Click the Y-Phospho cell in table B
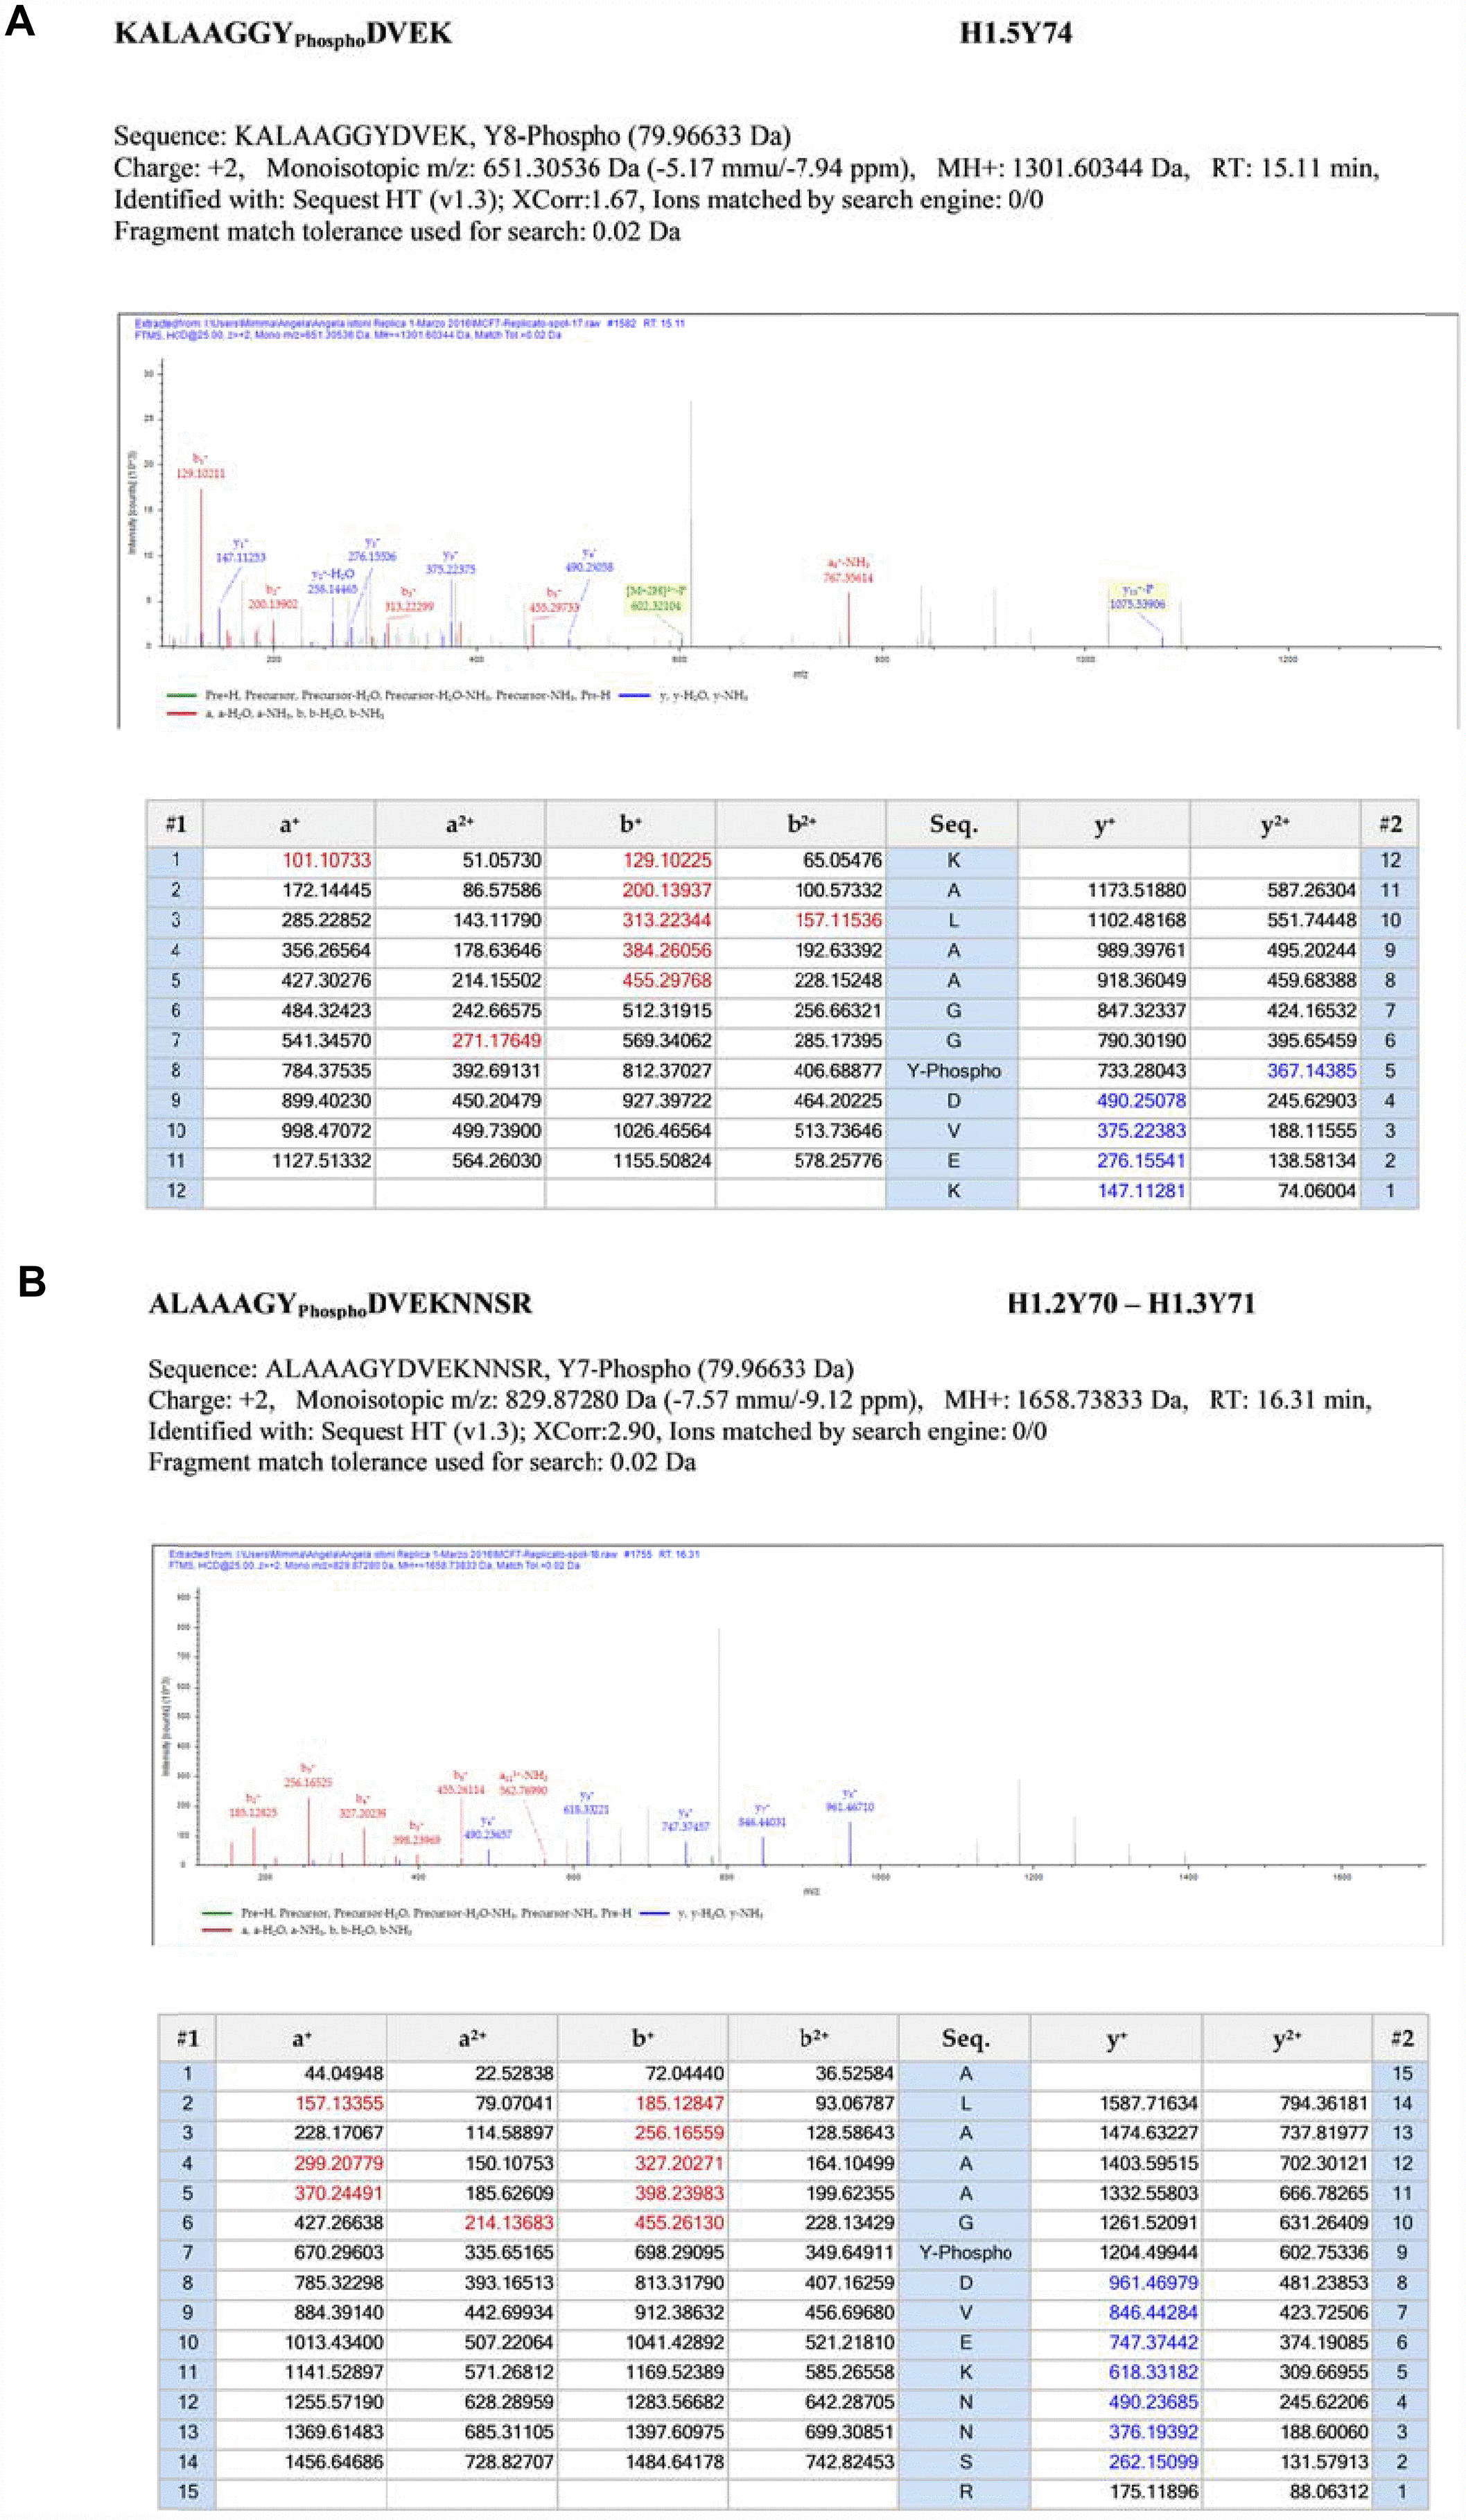Image resolution: width=1466 pixels, height=2520 pixels. point(965,2252)
